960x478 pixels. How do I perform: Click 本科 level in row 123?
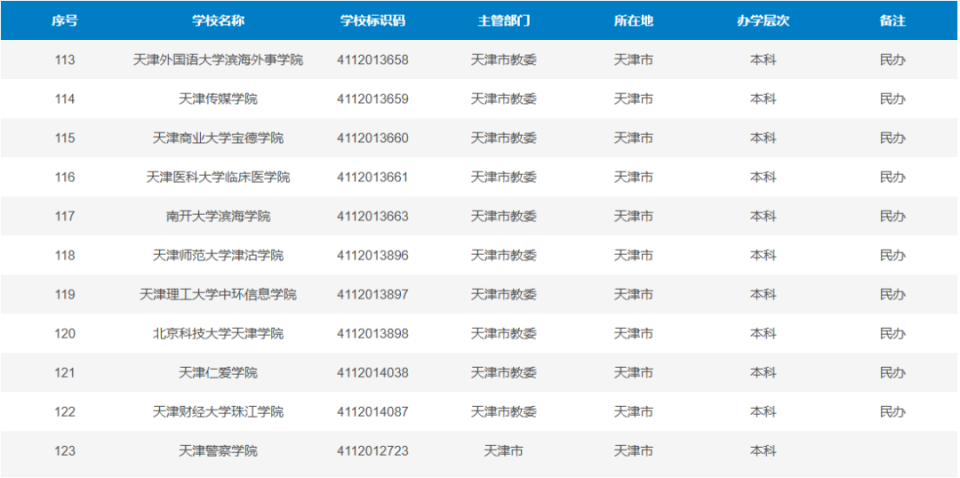coord(763,452)
